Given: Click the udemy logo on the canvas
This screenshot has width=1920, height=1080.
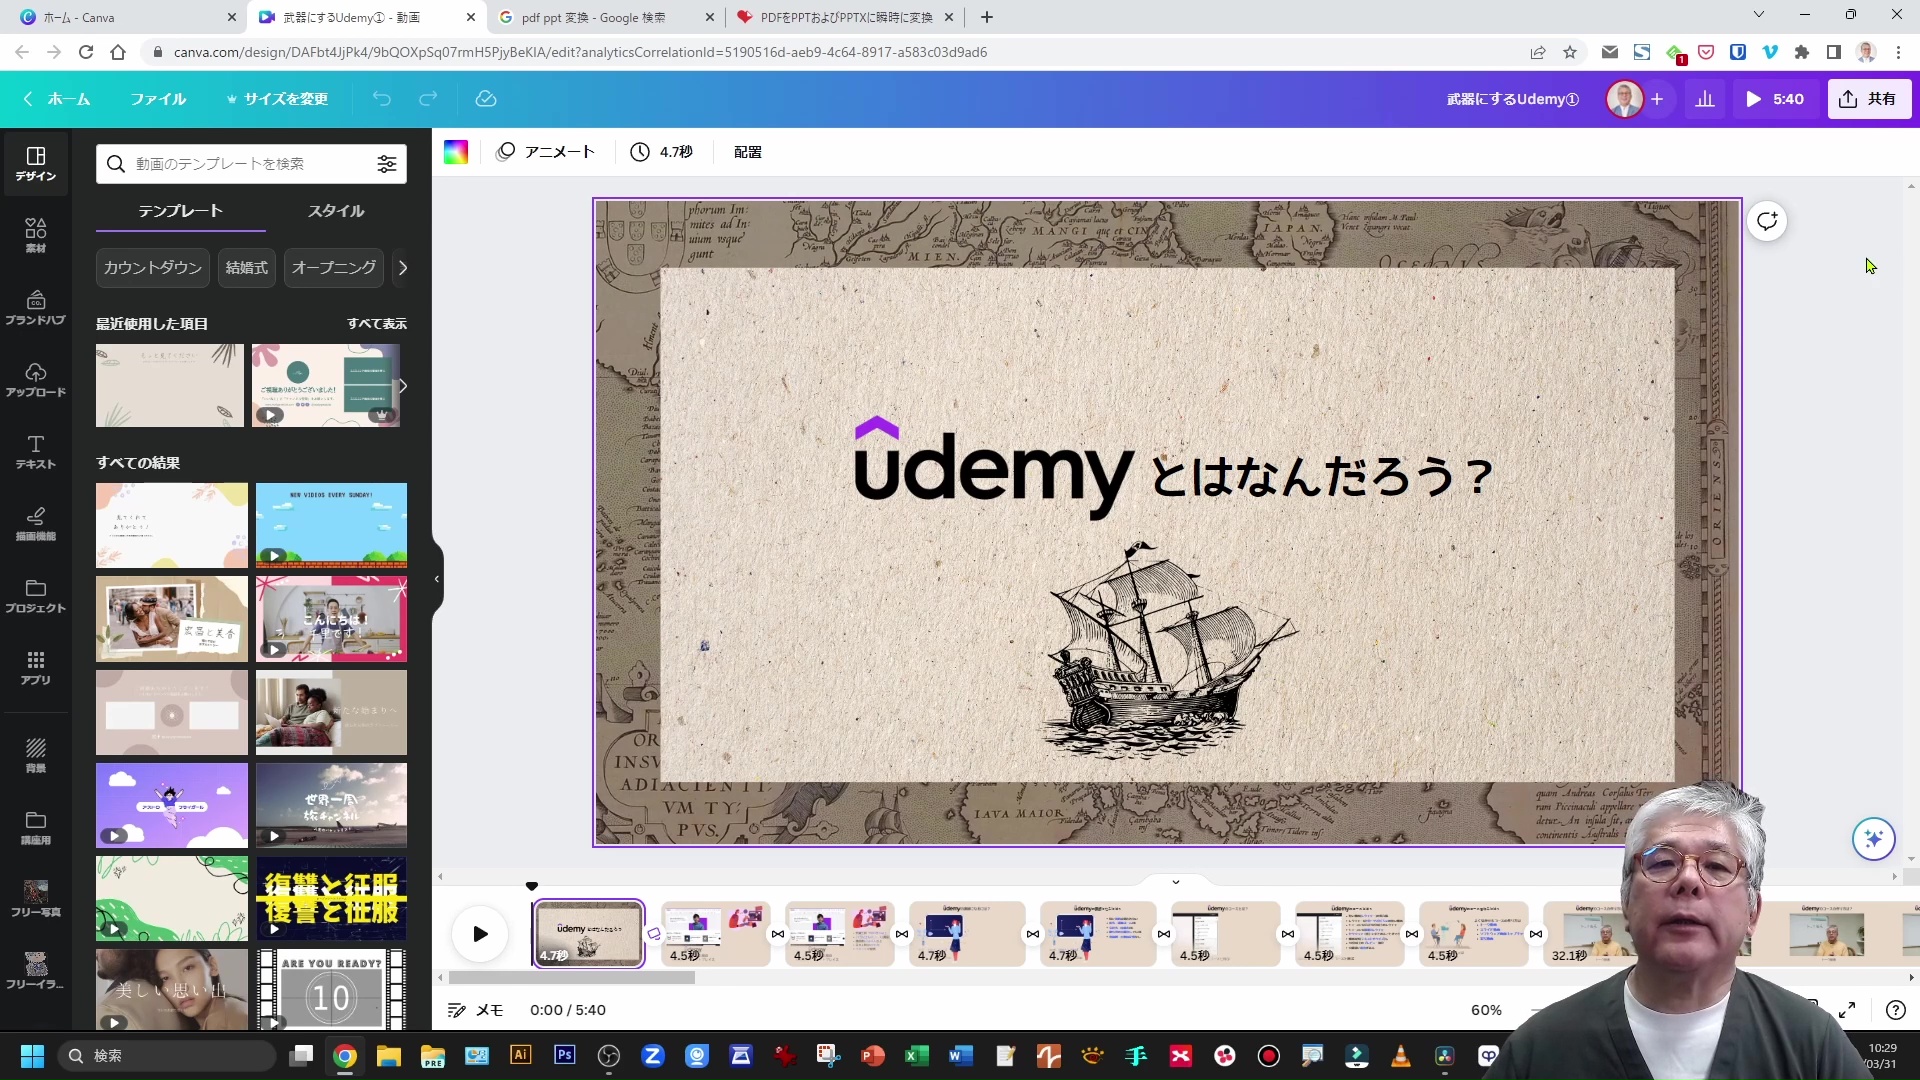Looking at the screenshot, I should [x=993, y=469].
